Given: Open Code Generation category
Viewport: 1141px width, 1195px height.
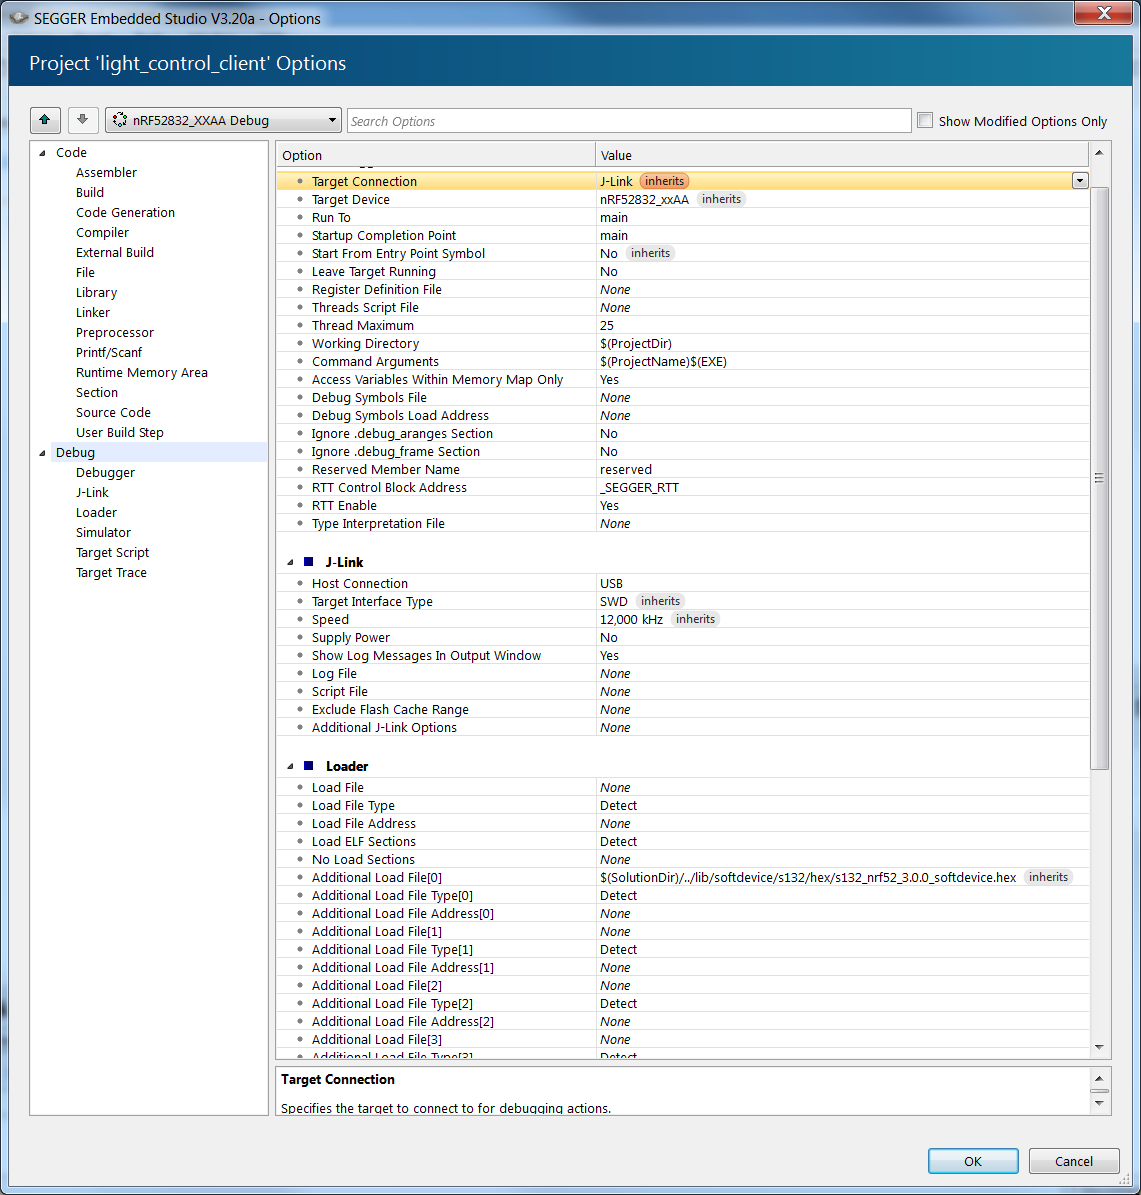Looking at the screenshot, I should click(125, 213).
